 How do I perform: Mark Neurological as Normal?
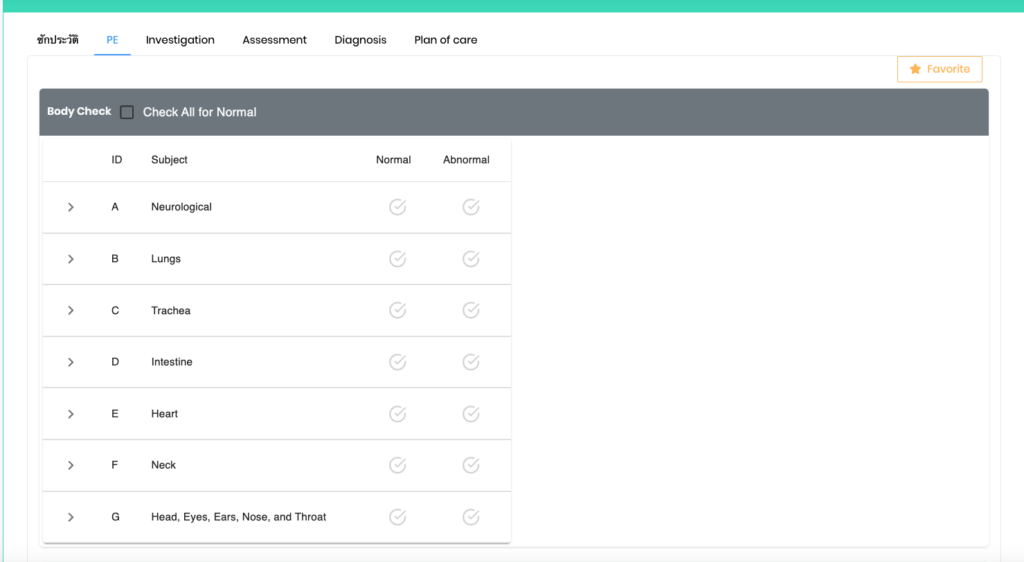[397, 207]
